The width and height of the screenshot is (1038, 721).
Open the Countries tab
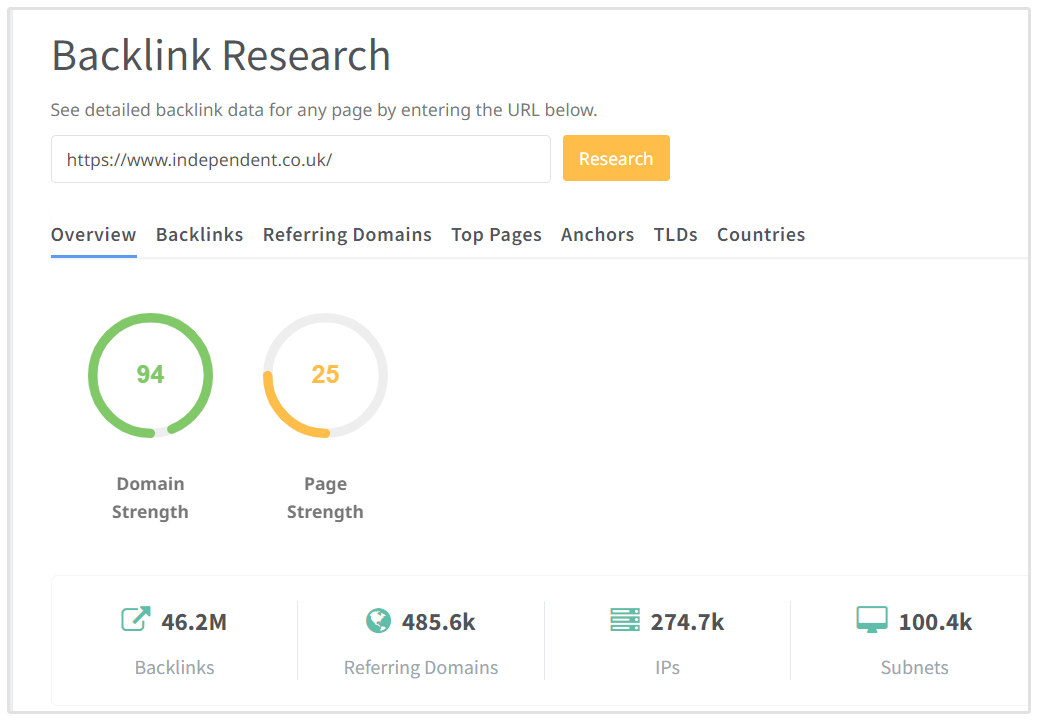pos(760,235)
